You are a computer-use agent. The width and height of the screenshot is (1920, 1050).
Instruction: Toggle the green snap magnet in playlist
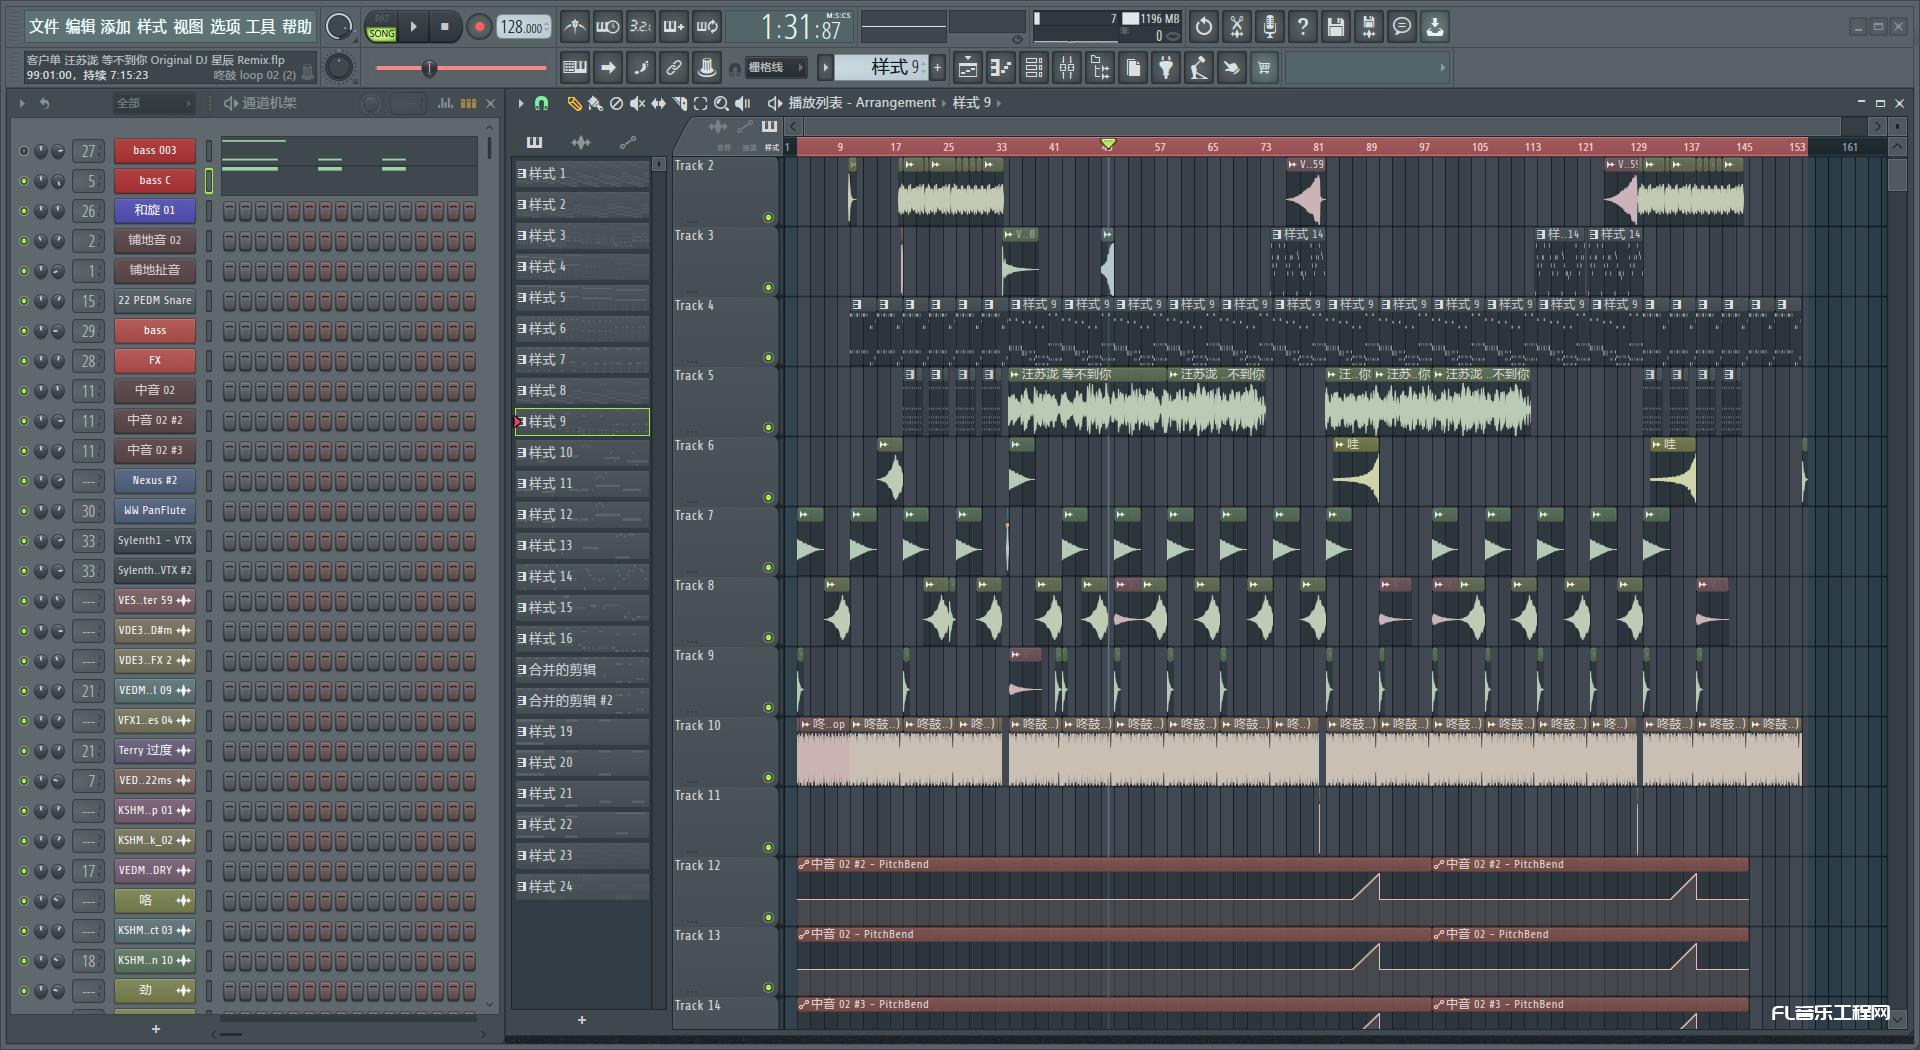pos(541,103)
